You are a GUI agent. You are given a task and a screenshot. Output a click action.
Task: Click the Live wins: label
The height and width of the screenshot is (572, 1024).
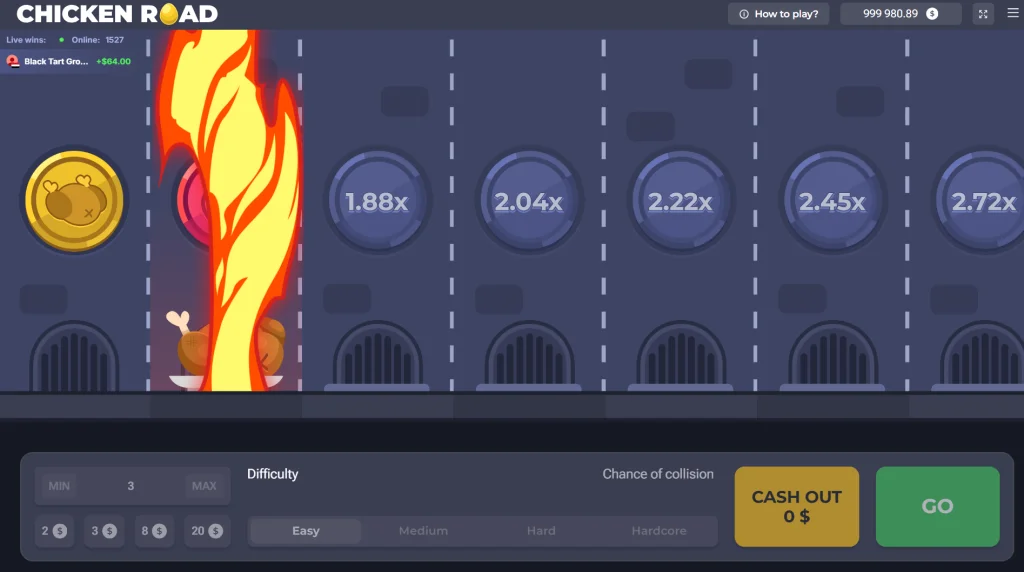pos(26,40)
